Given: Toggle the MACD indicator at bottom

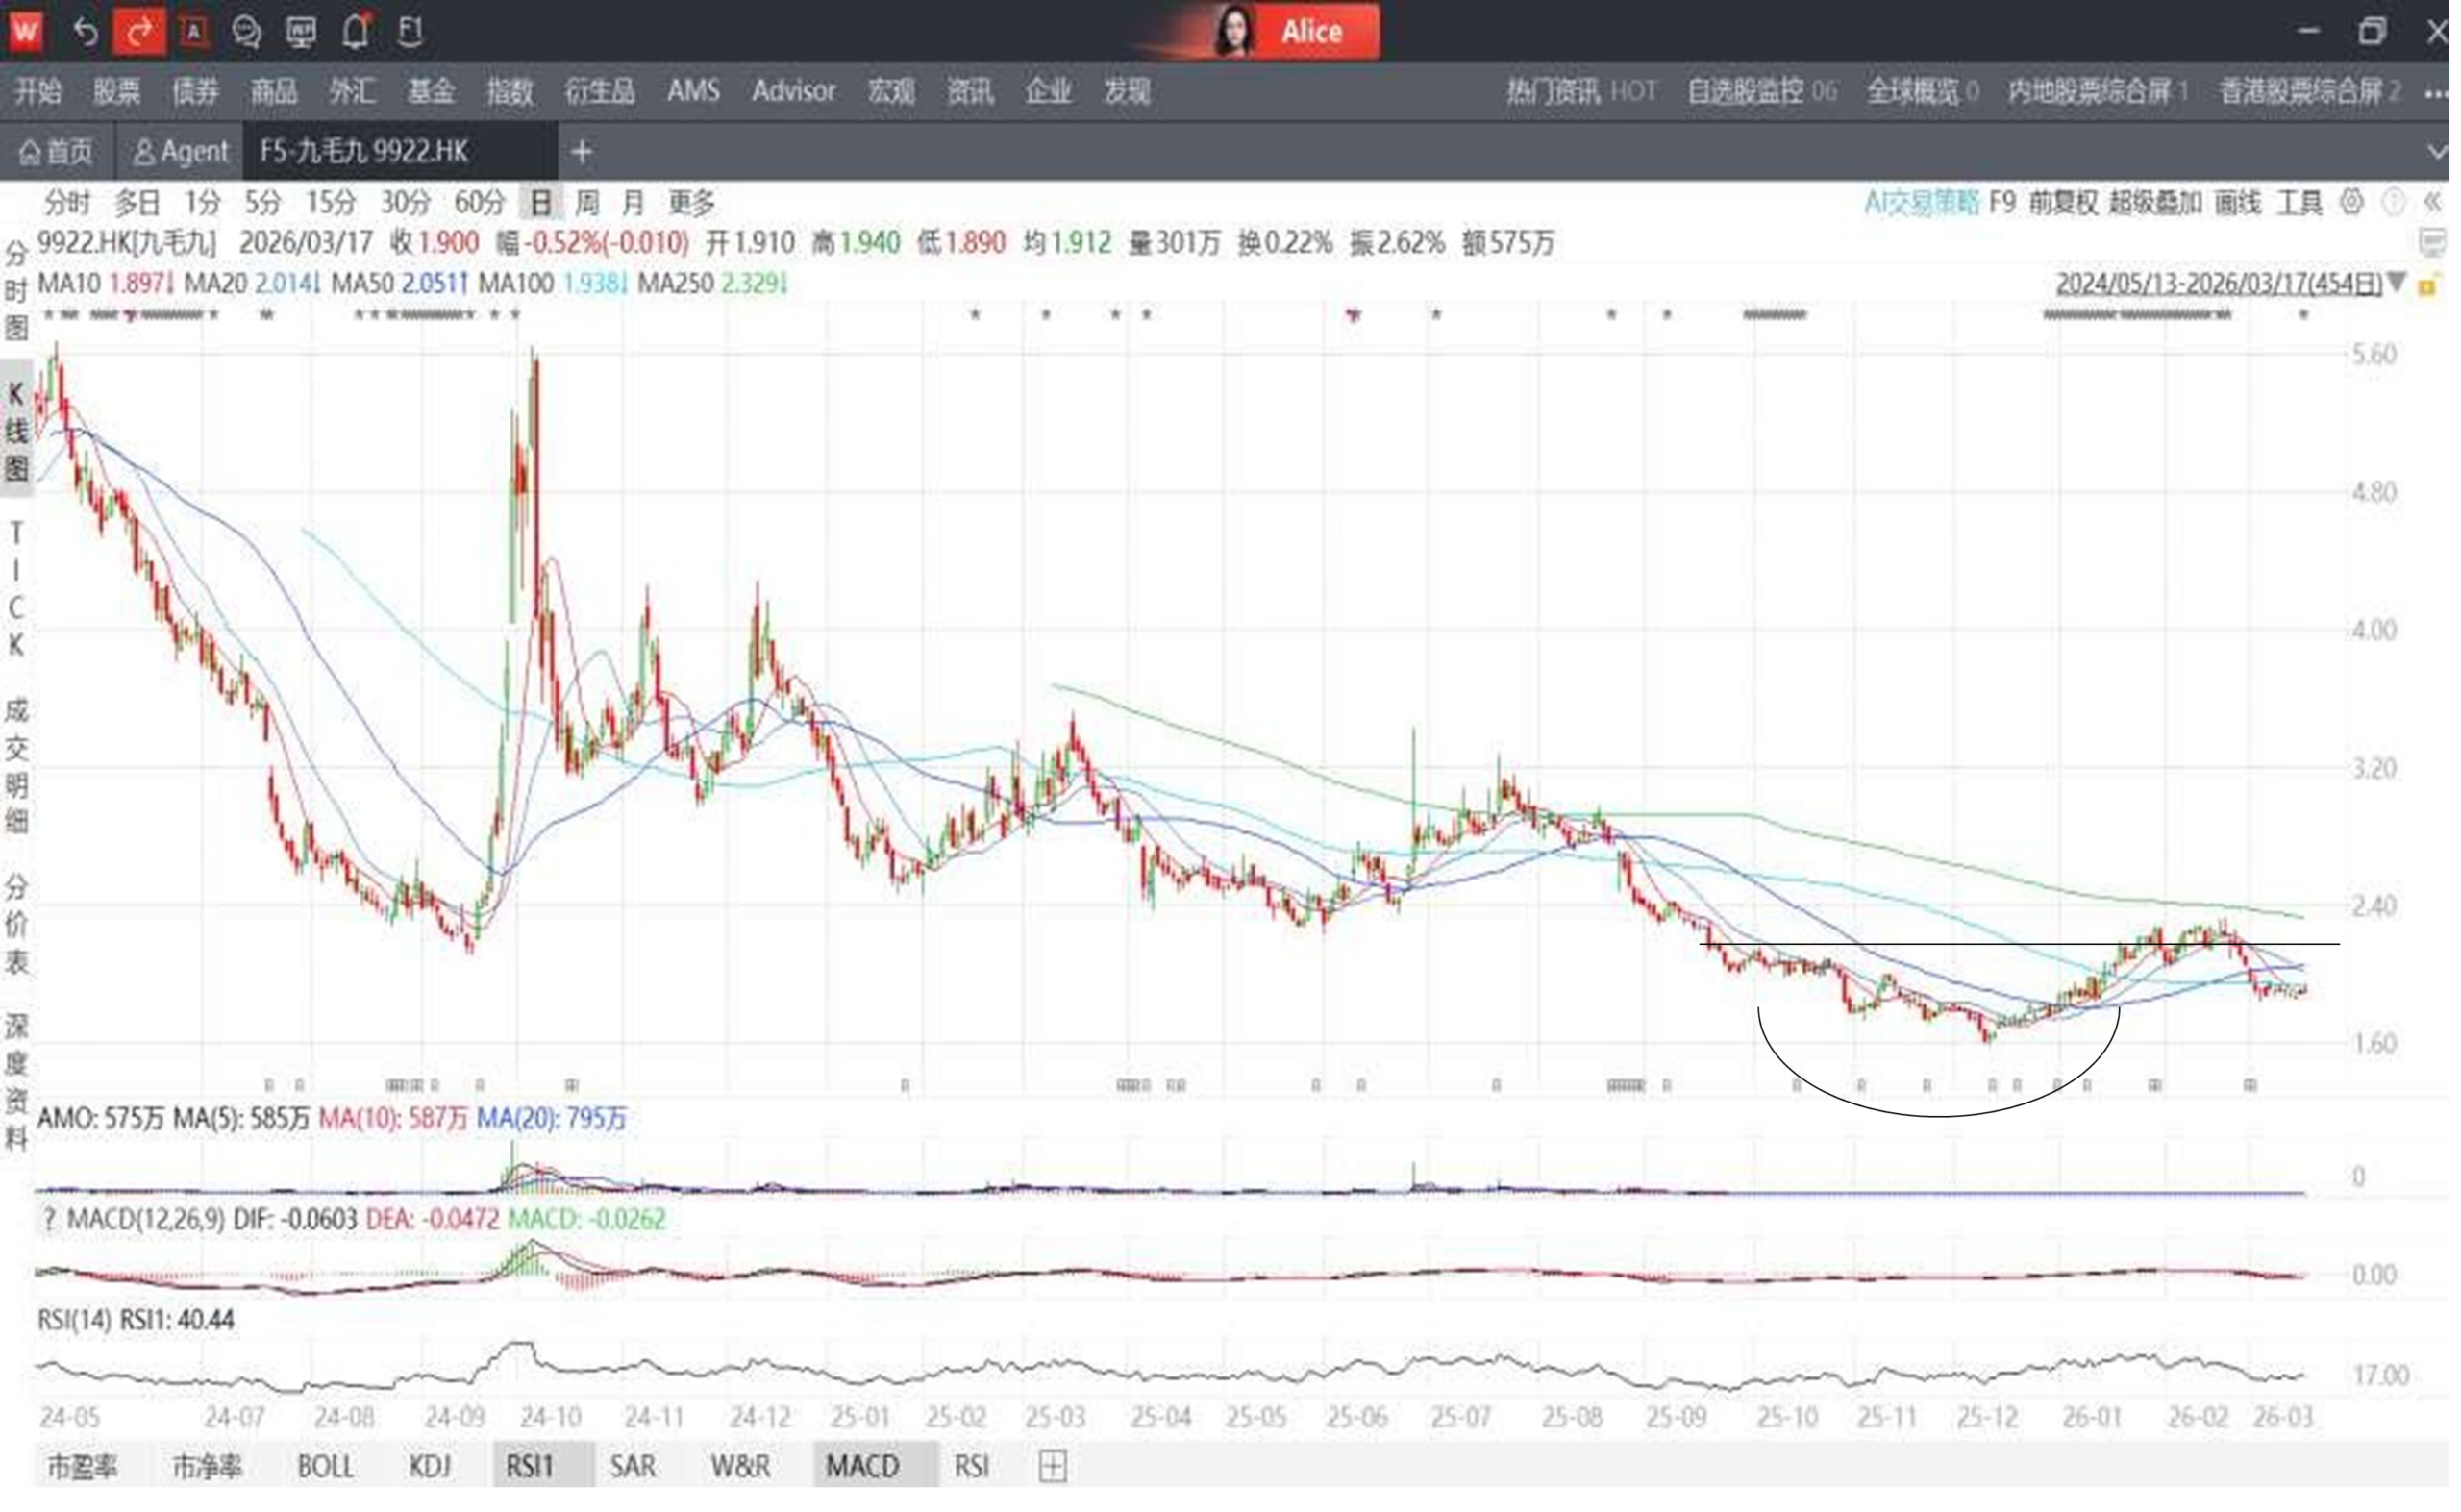Looking at the screenshot, I should 862,1466.
